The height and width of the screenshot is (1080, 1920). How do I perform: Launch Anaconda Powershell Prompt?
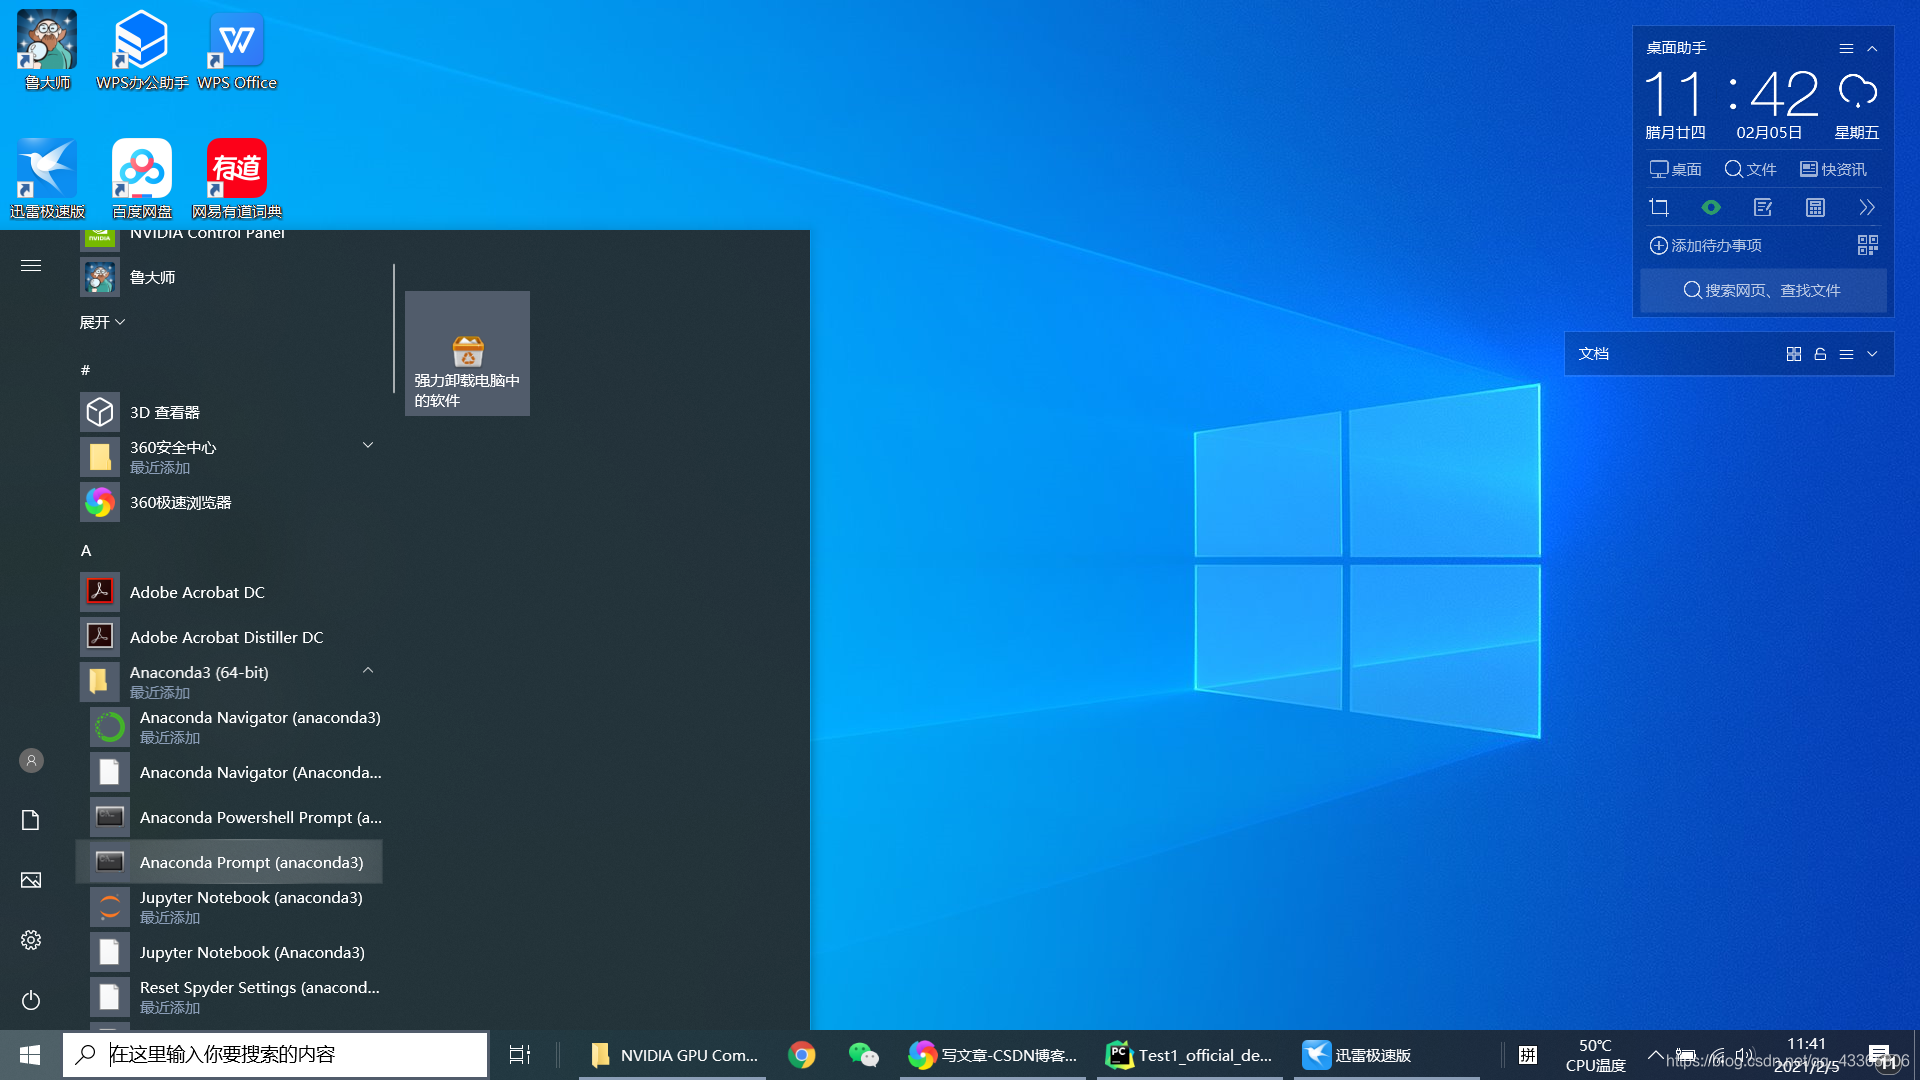(230, 817)
